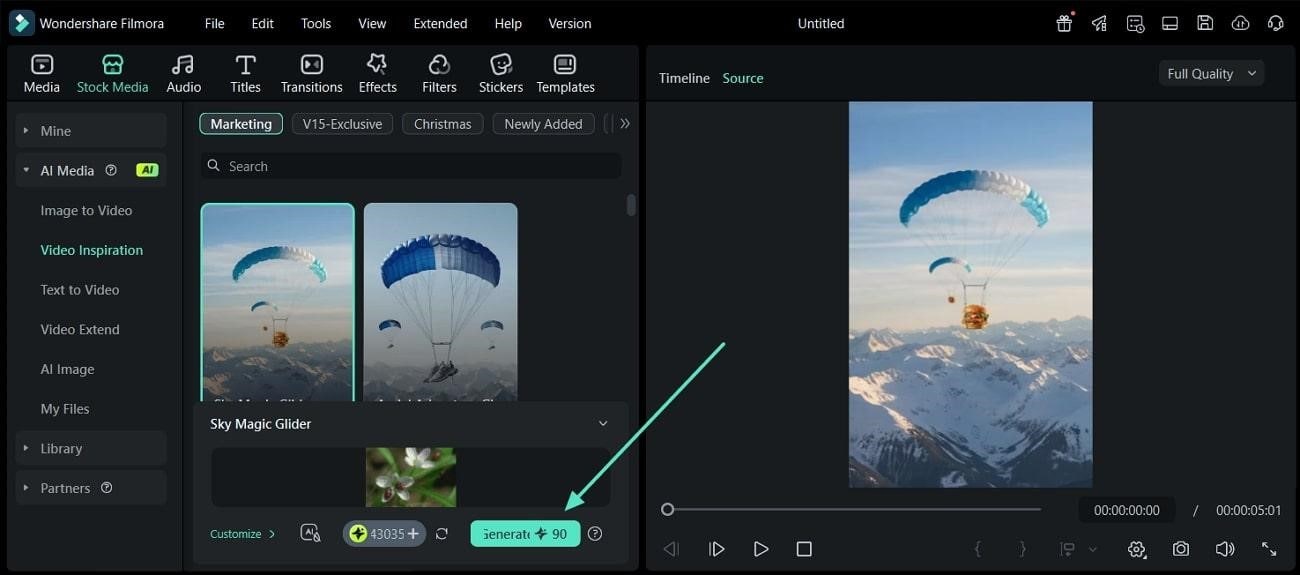1300x575 pixels.
Task: Select the Christmas category tag
Action: click(442, 124)
